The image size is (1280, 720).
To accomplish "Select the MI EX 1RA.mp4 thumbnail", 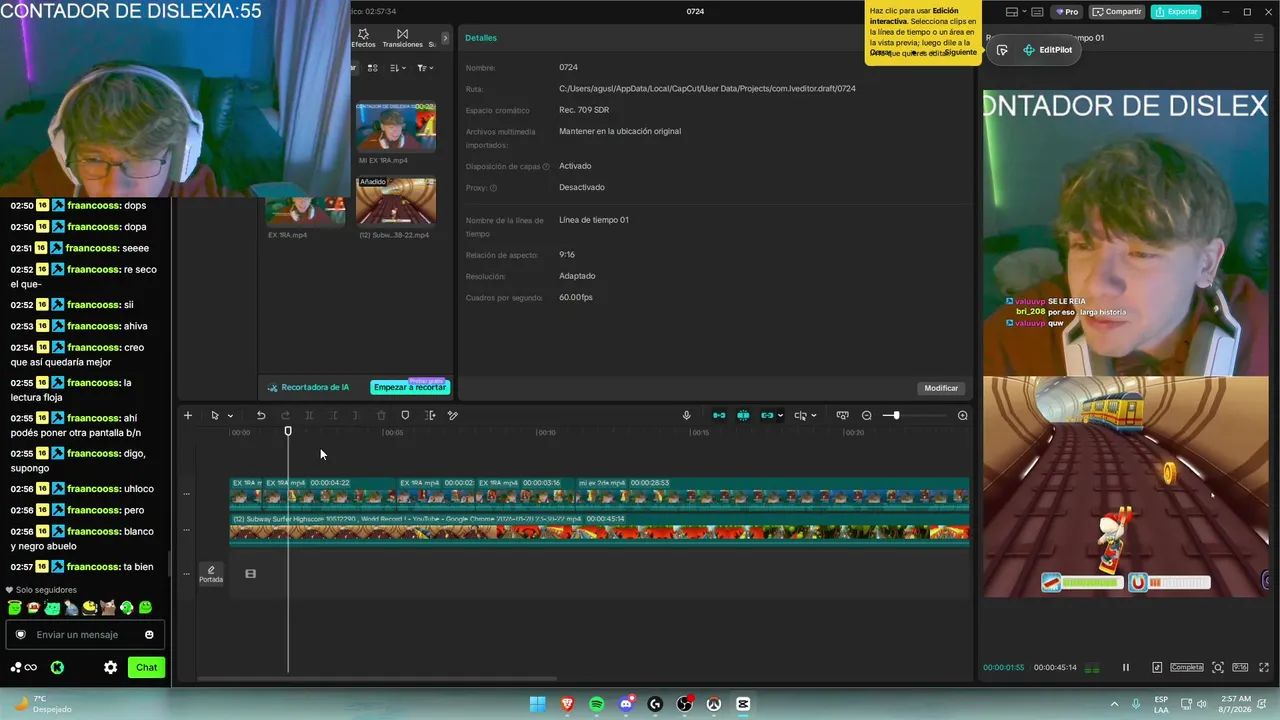I will point(396,127).
